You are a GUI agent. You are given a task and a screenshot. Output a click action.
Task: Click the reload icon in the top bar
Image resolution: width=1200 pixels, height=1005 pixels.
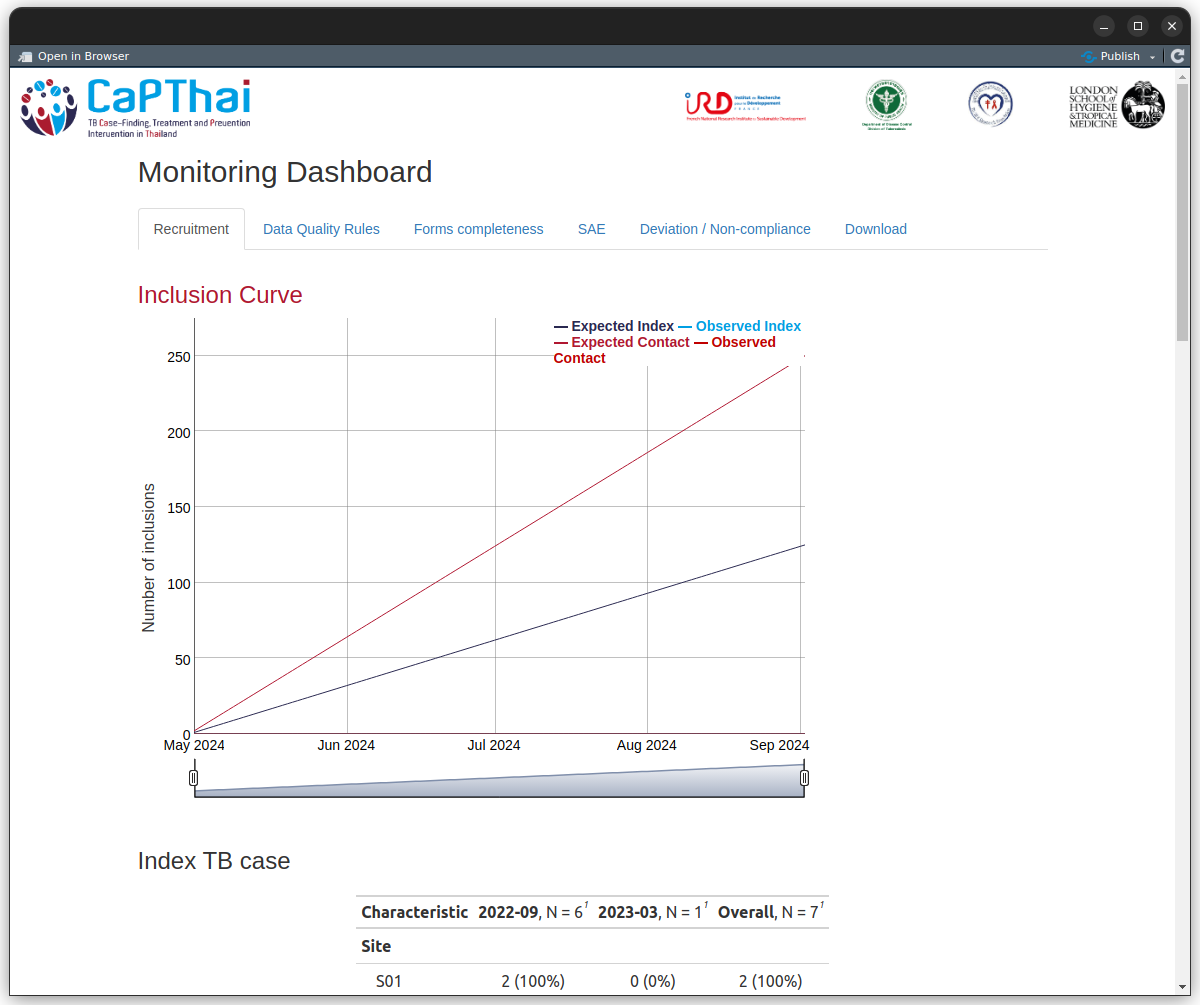point(1177,56)
